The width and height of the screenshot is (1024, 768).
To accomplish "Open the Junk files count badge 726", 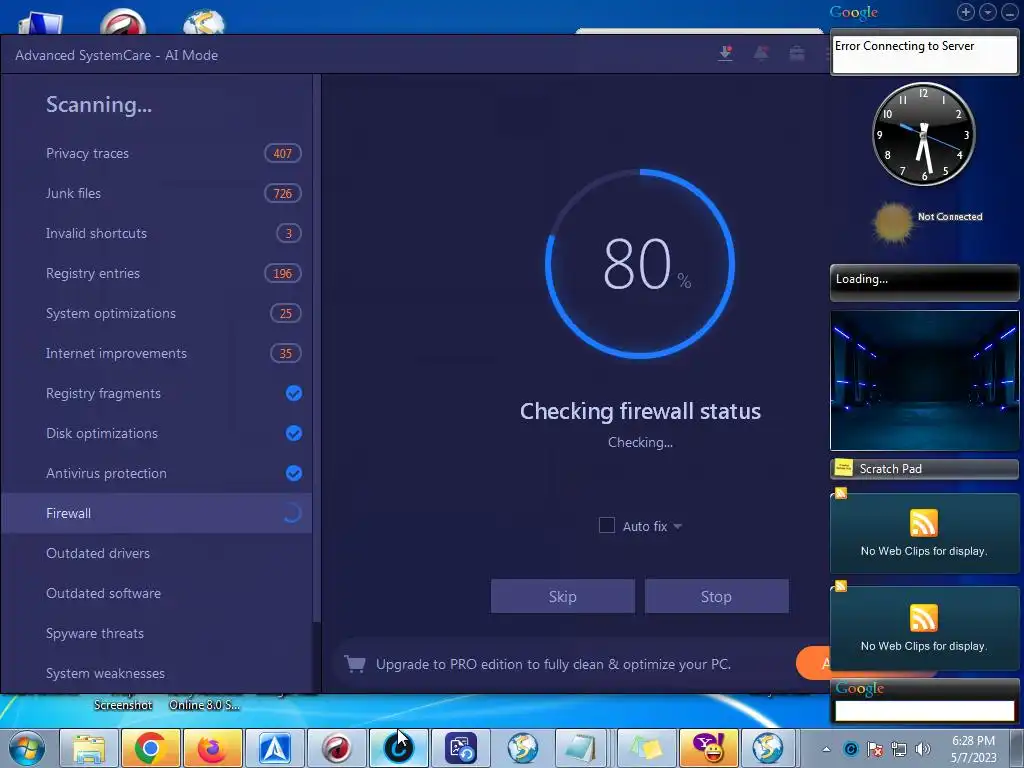I will click(283, 193).
